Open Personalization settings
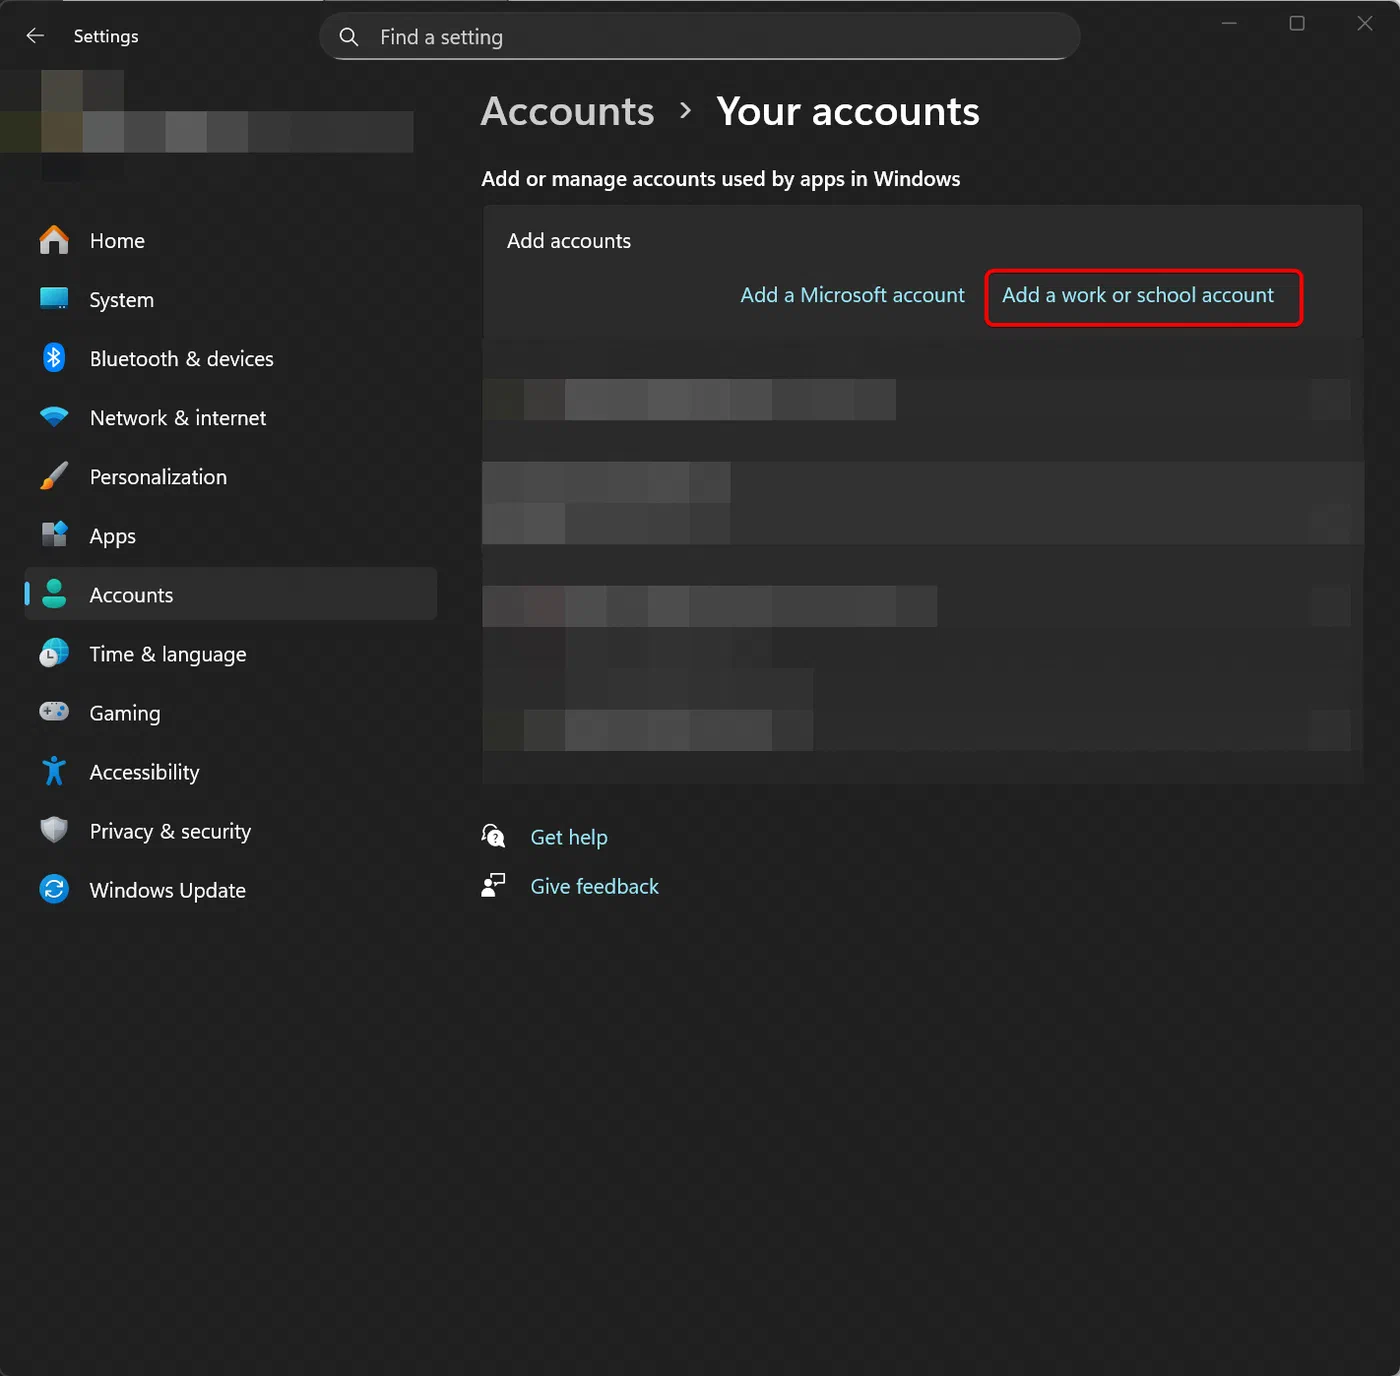The image size is (1400, 1376). 231,476
